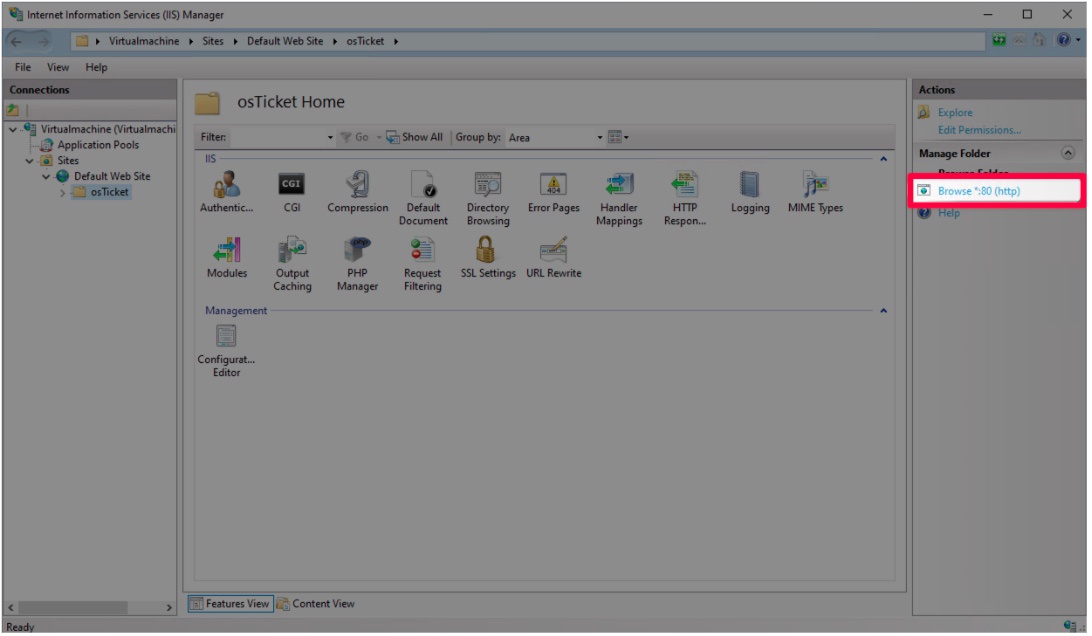Open Handler Mappings
The width and height of the screenshot is (1092, 636).
(x=618, y=198)
